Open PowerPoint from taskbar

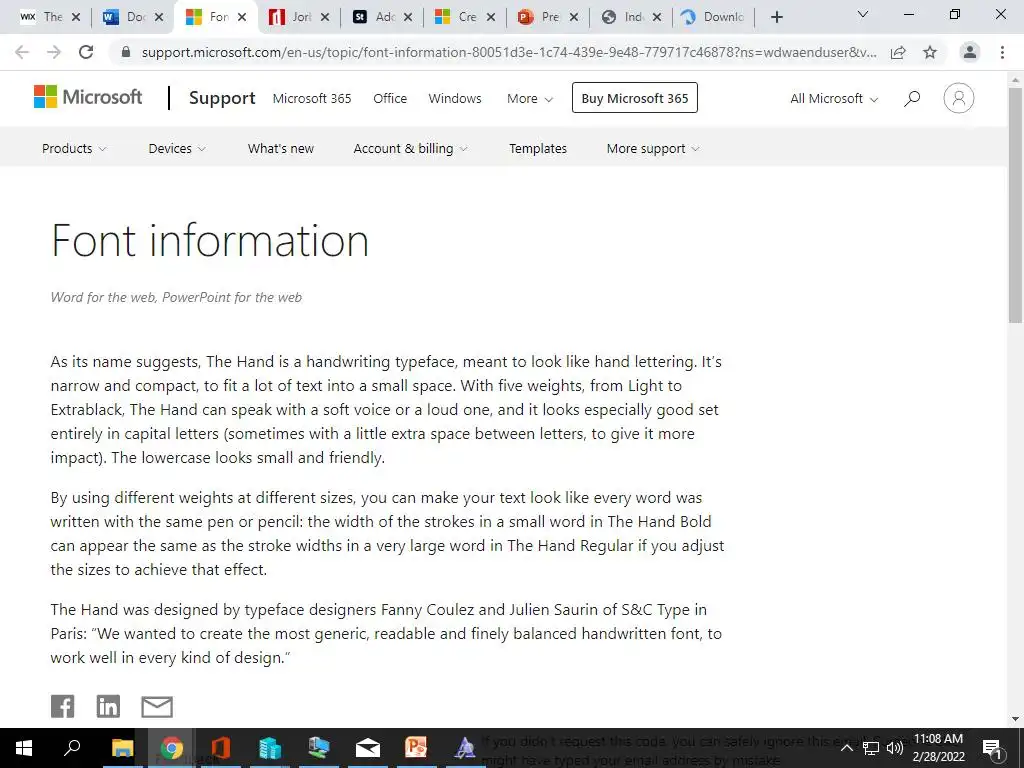[x=416, y=748]
